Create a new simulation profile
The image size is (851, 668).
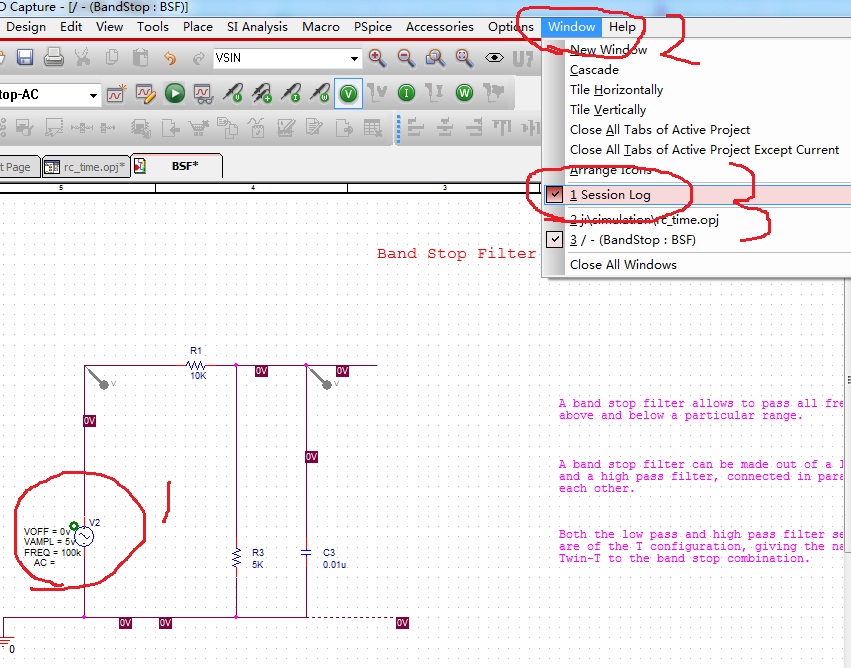tap(116, 94)
